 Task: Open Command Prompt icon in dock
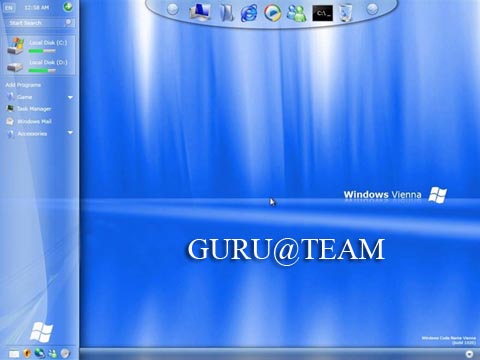pos(322,13)
